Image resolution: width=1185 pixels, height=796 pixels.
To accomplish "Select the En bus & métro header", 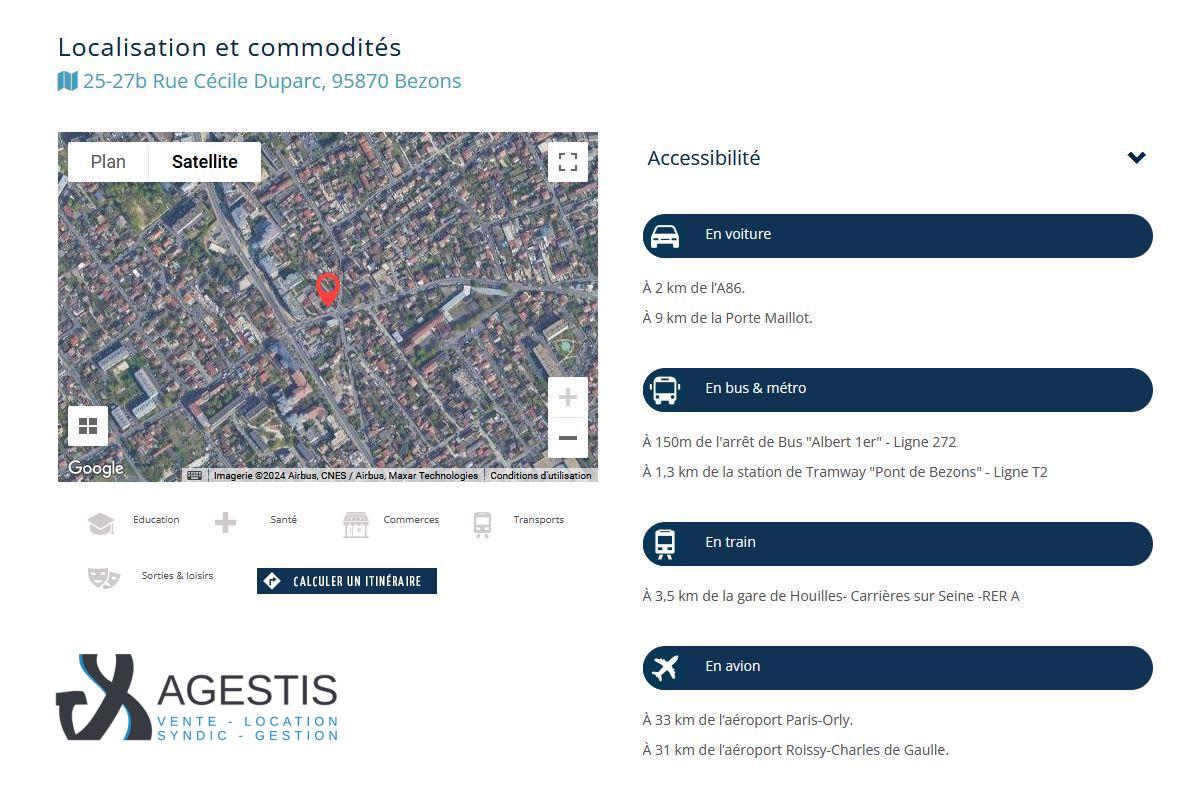I will click(898, 390).
